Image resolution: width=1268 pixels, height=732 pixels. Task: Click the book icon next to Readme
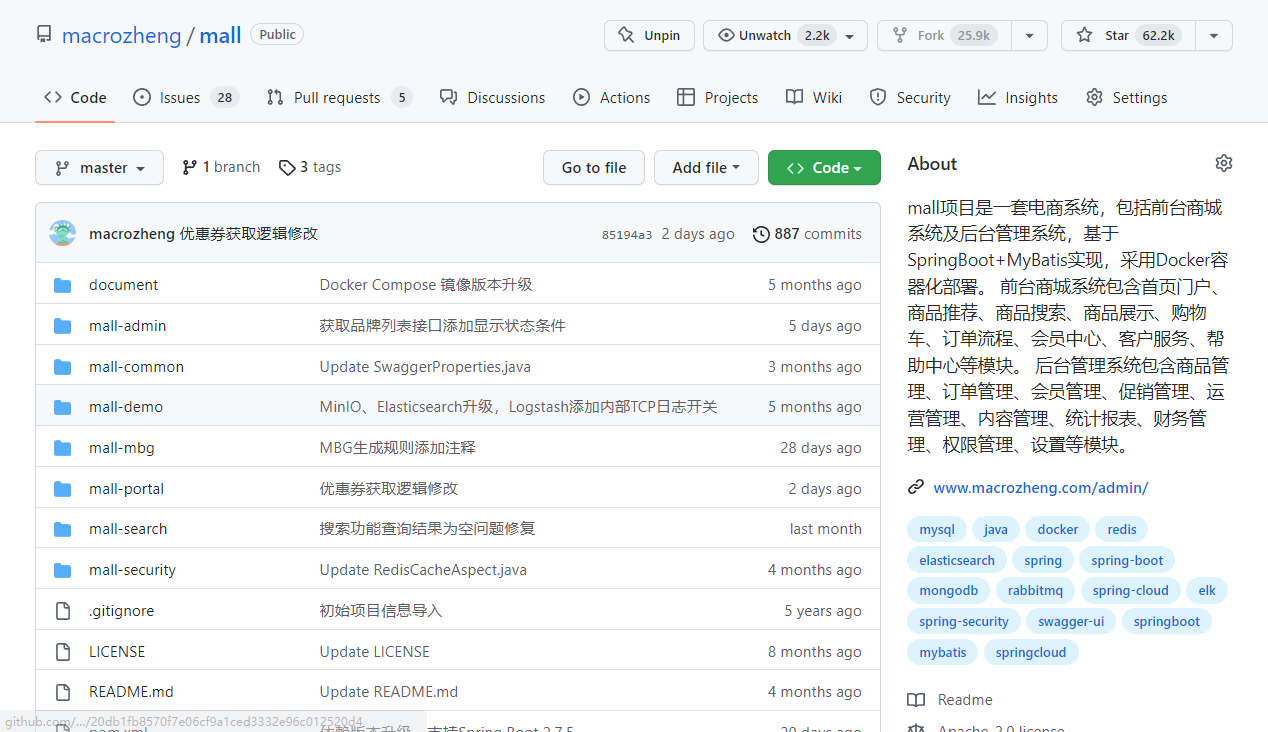pyautogui.click(x=916, y=700)
